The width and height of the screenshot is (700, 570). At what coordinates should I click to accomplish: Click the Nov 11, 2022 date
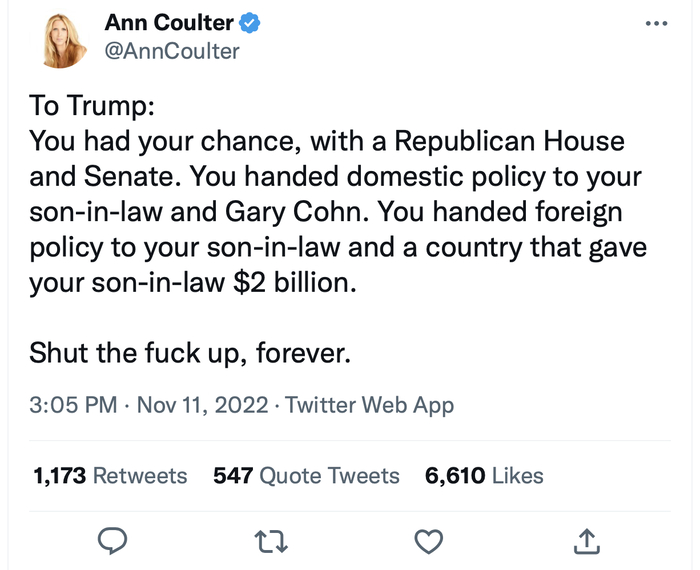(x=202, y=405)
